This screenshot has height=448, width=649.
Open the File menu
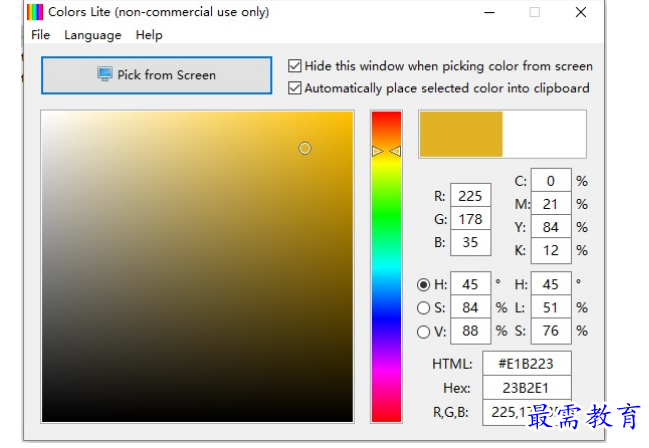(41, 35)
